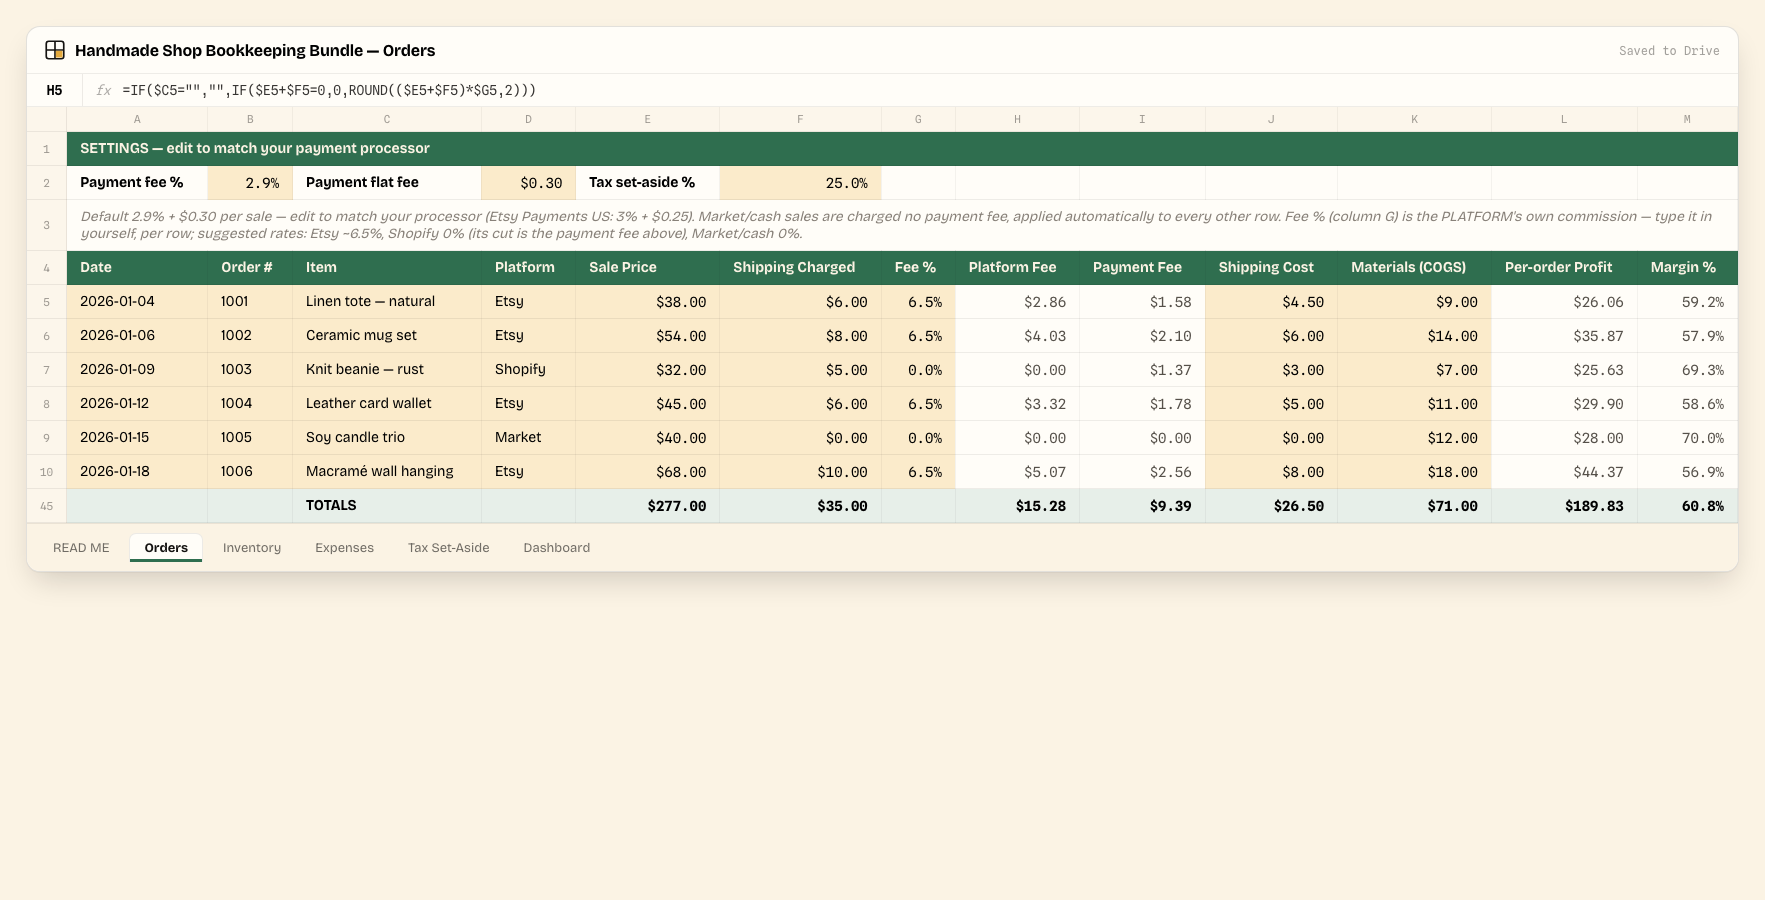This screenshot has width=1765, height=900.
Task: Select the Macramé wall hanging cell
Action: 387,472
